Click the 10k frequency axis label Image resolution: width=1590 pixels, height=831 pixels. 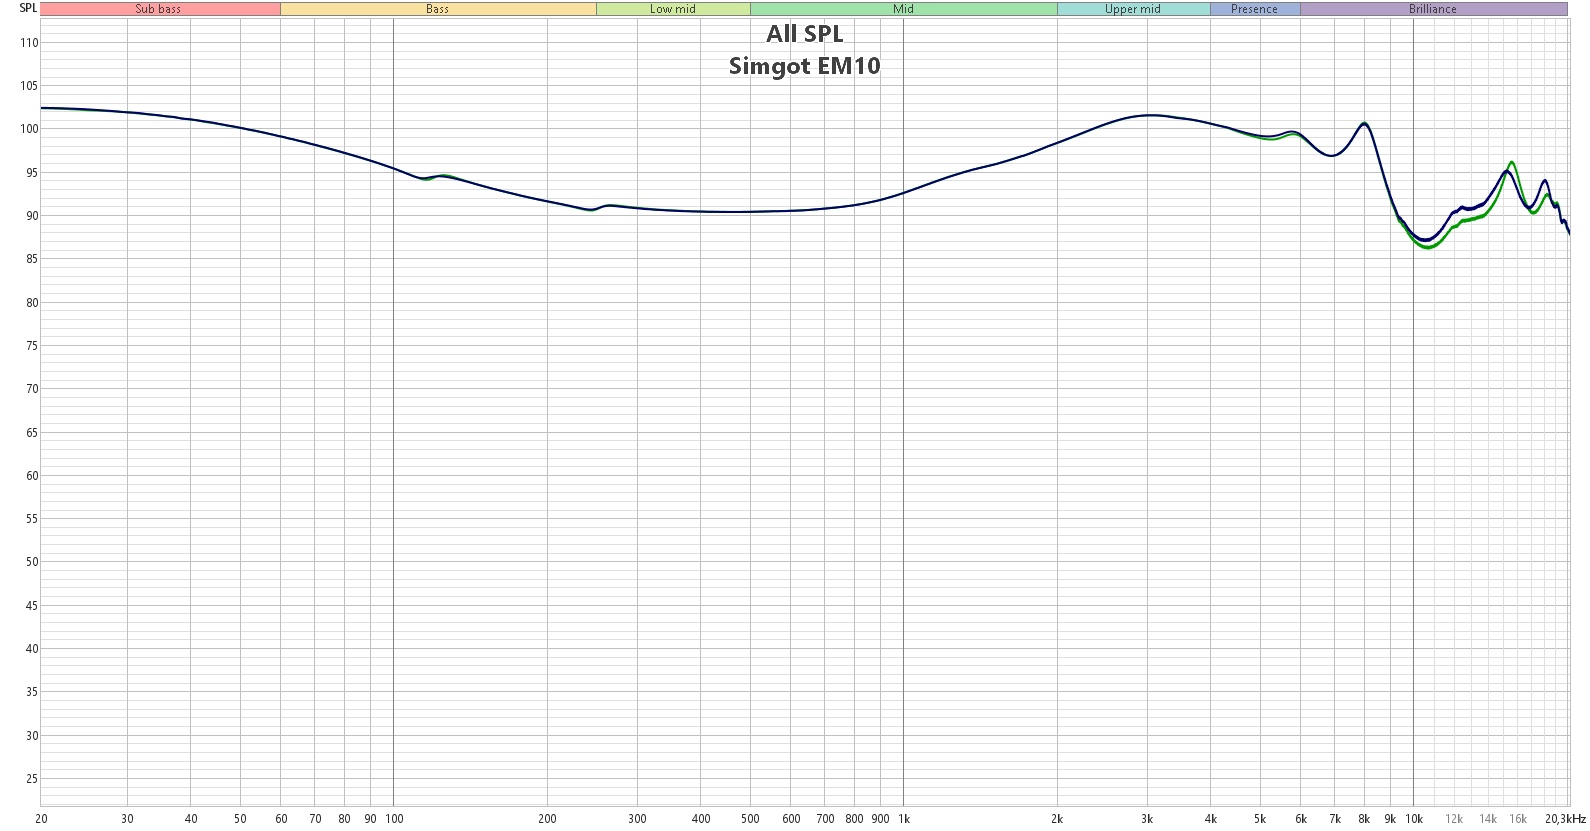pyautogui.click(x=1414, y=819)
